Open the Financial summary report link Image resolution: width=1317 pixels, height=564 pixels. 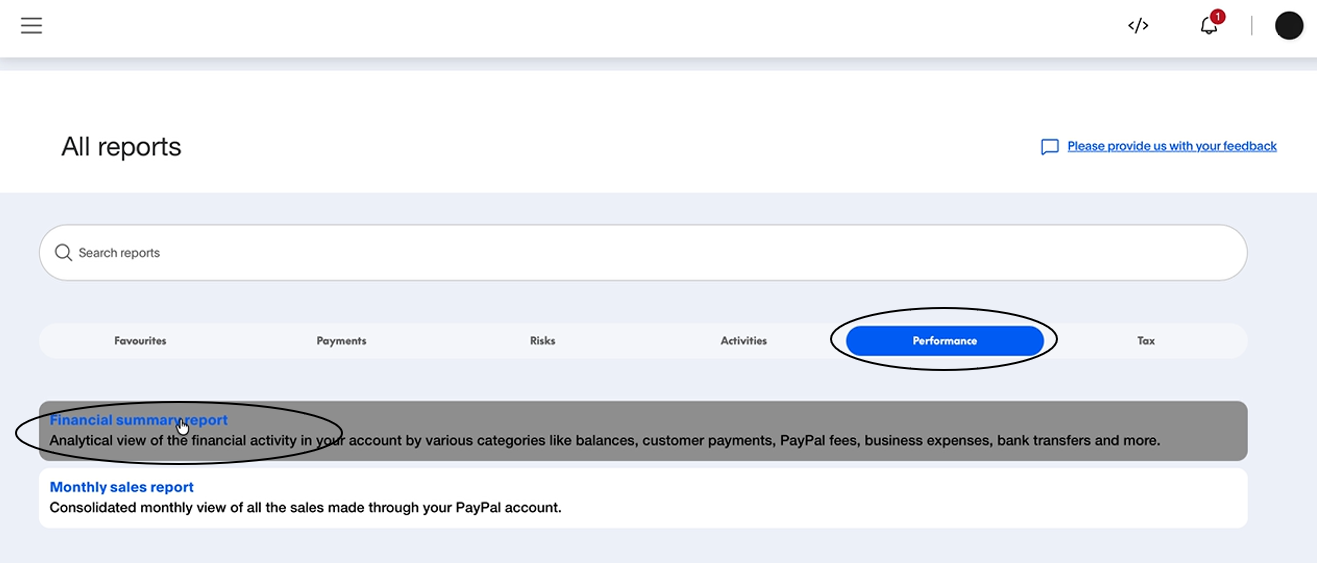point(139,420)
